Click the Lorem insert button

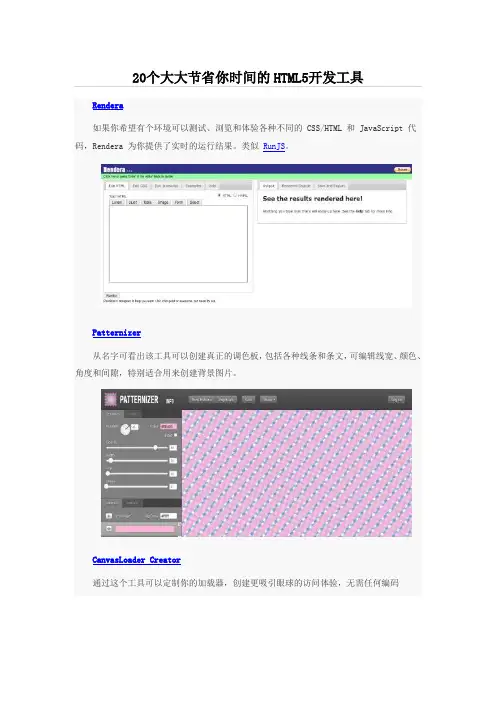(x=117, y=202)
